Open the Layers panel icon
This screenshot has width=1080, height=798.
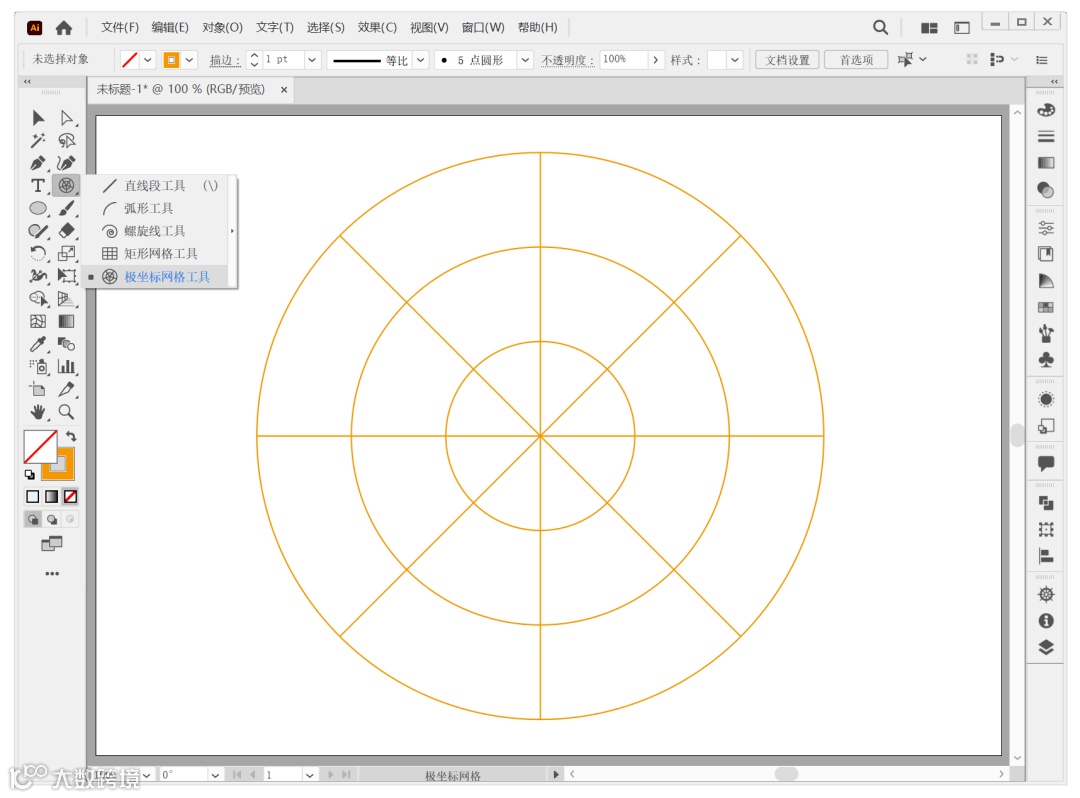pos(1046,647)
